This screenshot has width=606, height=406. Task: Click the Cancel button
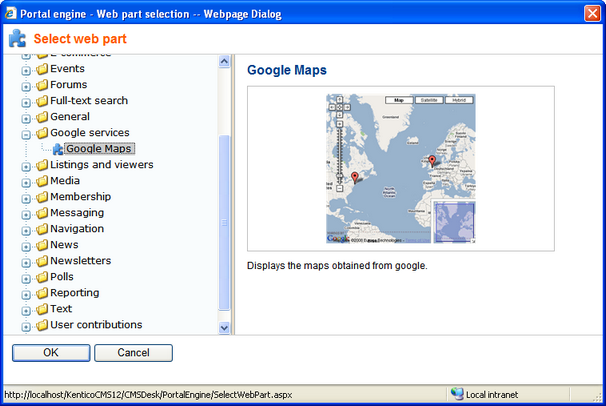coord(133,353)
